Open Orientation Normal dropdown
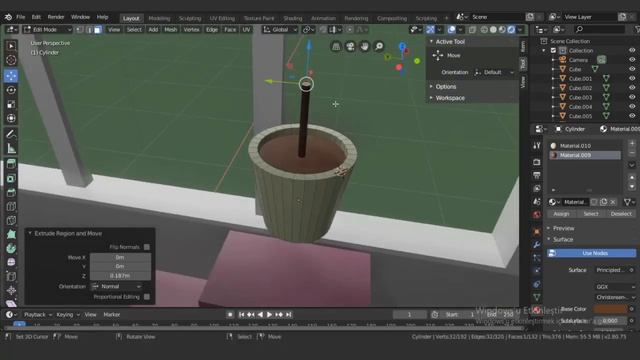This screenshot has width=640, height=360. coord(116,287)
